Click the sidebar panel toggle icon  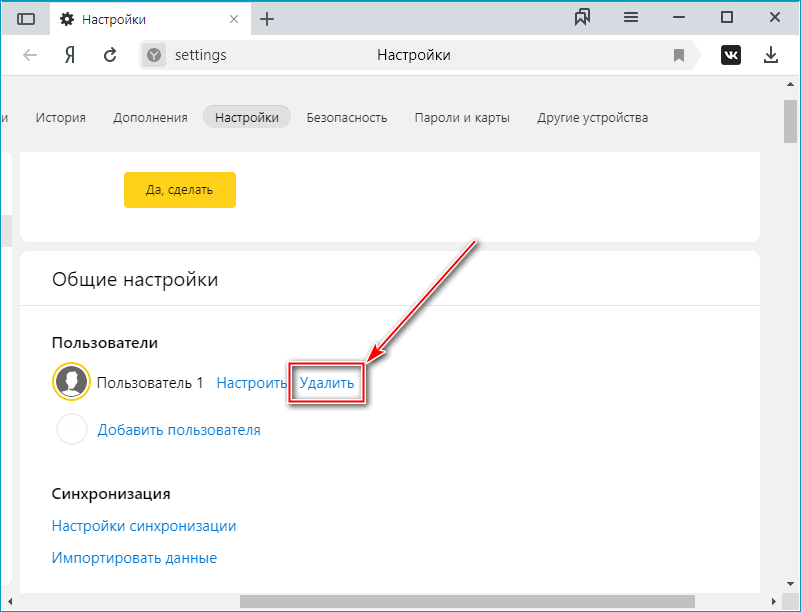tap(27, 19)
